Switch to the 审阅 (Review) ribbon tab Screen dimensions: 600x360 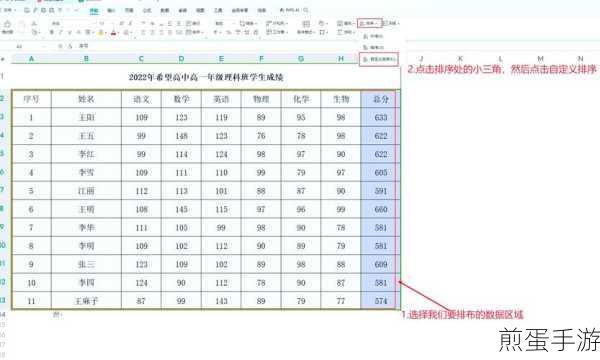(183, 11)
